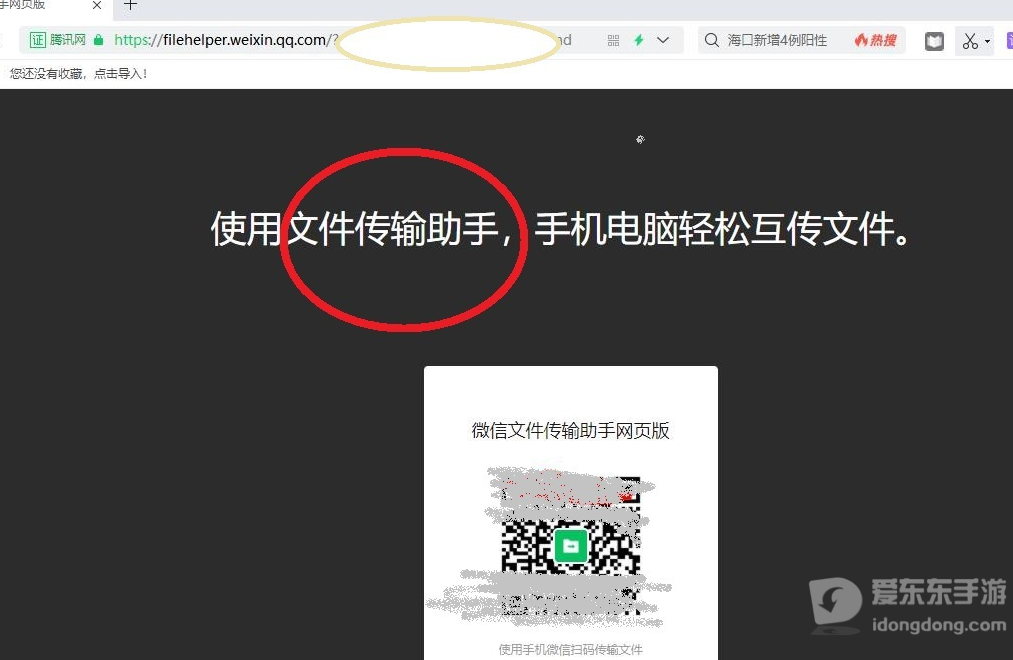Screen dimensions: 1013x660
Task: Click the book reader icon in toolbar
Action: (x=934, y=41)
